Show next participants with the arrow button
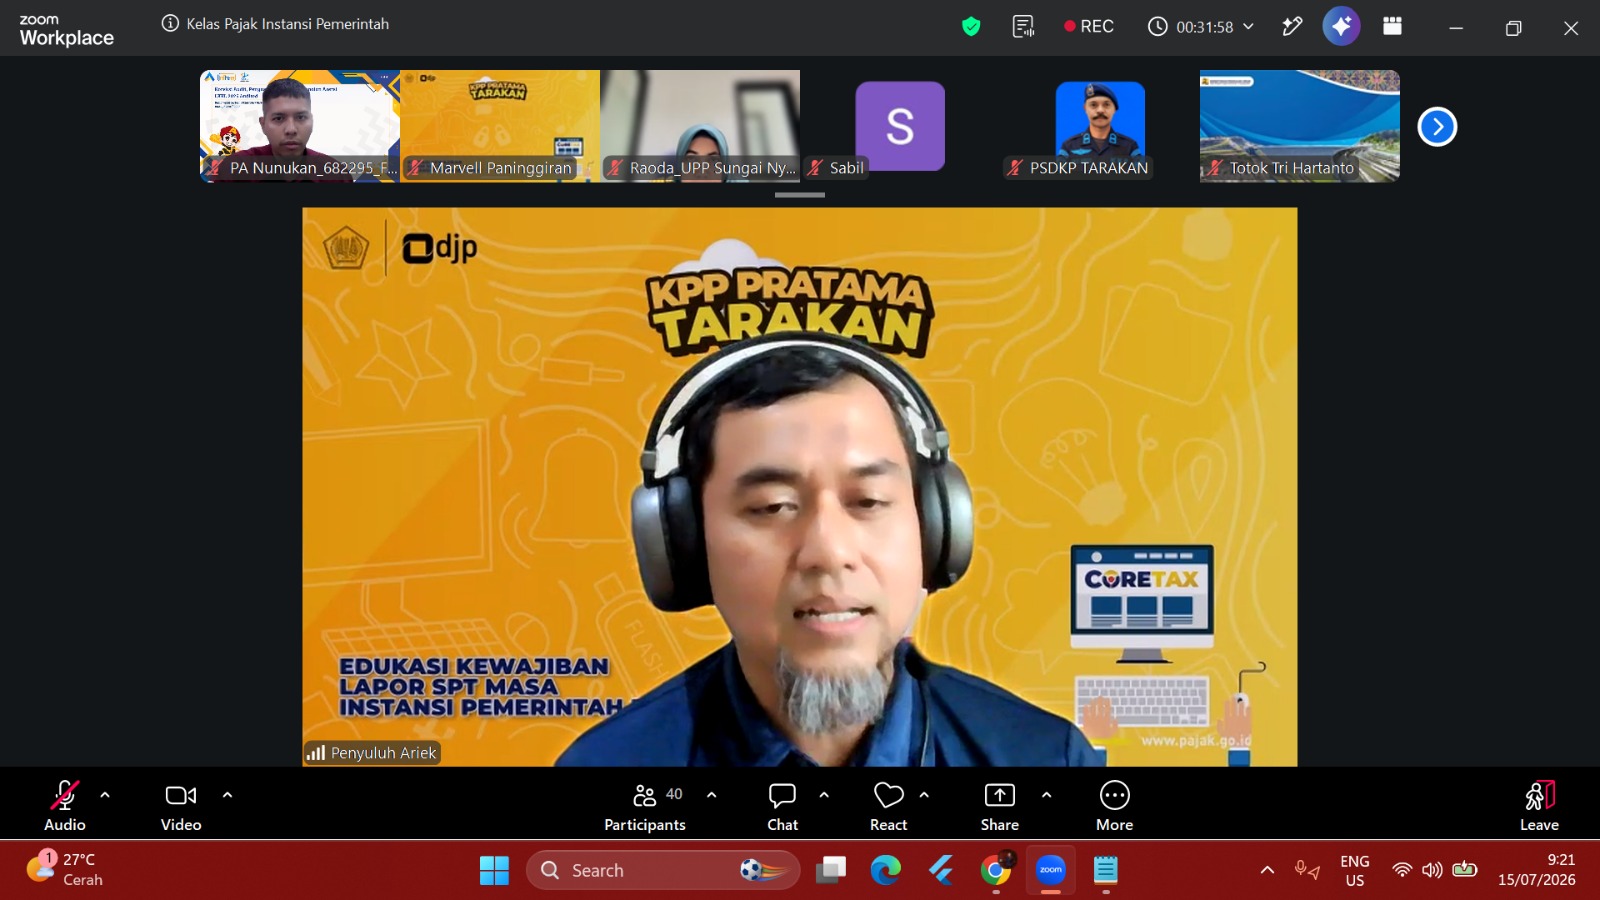The height and width of the screenshot is (900, 1600). [1437, 127]
